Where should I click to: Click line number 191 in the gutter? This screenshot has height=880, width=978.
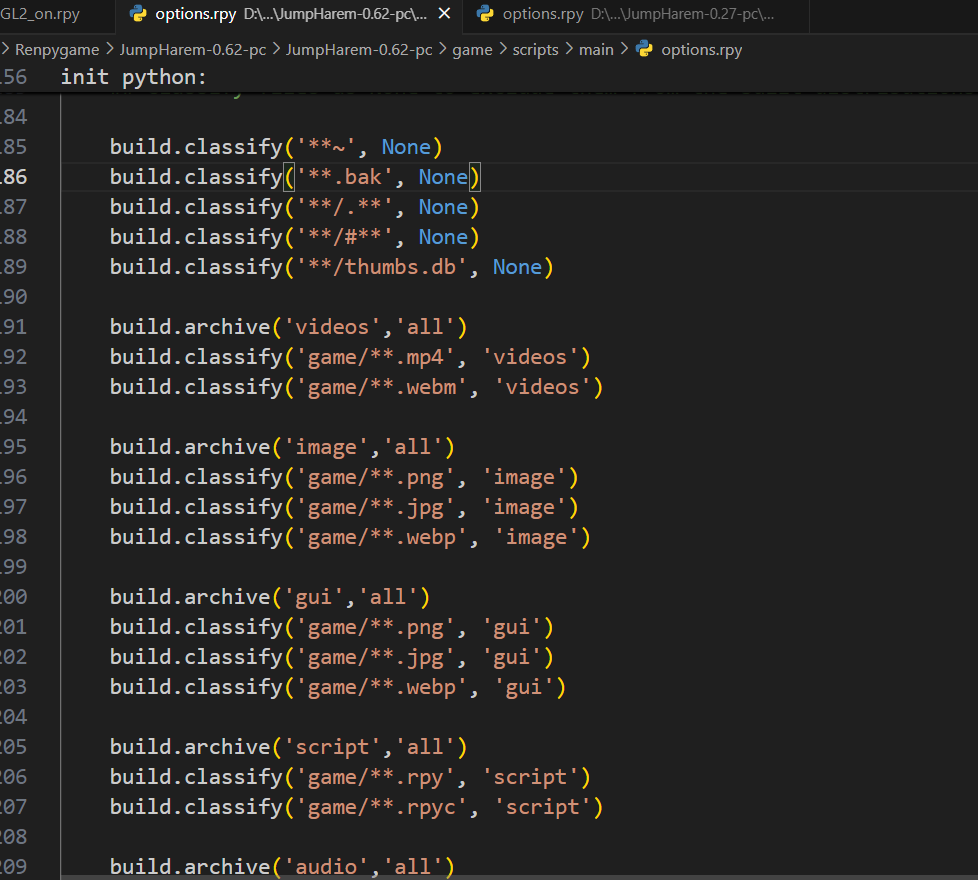click(13, 327)
